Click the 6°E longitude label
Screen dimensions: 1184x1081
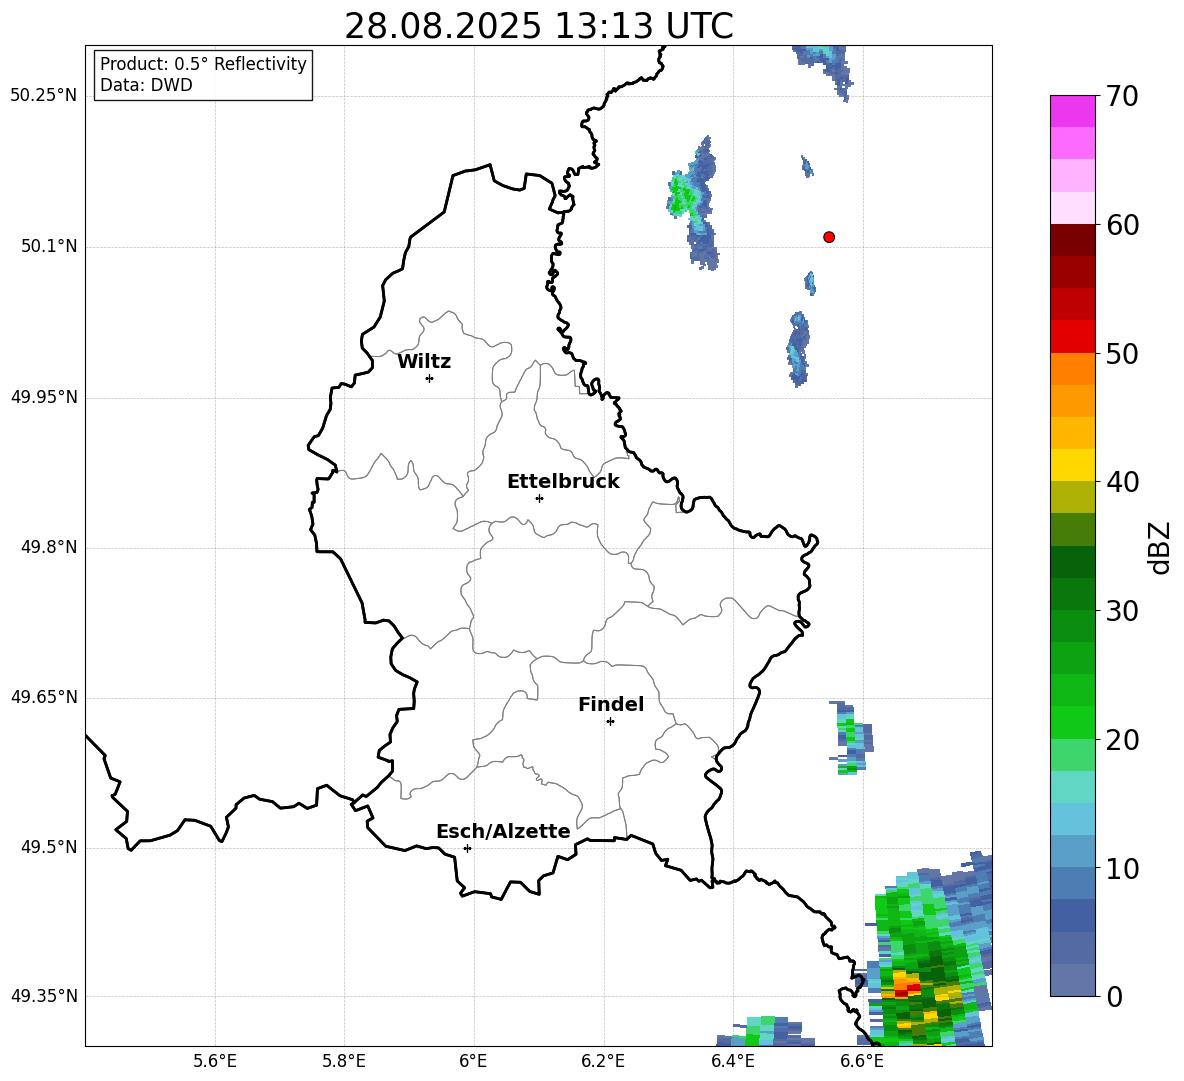[473, 1061]
